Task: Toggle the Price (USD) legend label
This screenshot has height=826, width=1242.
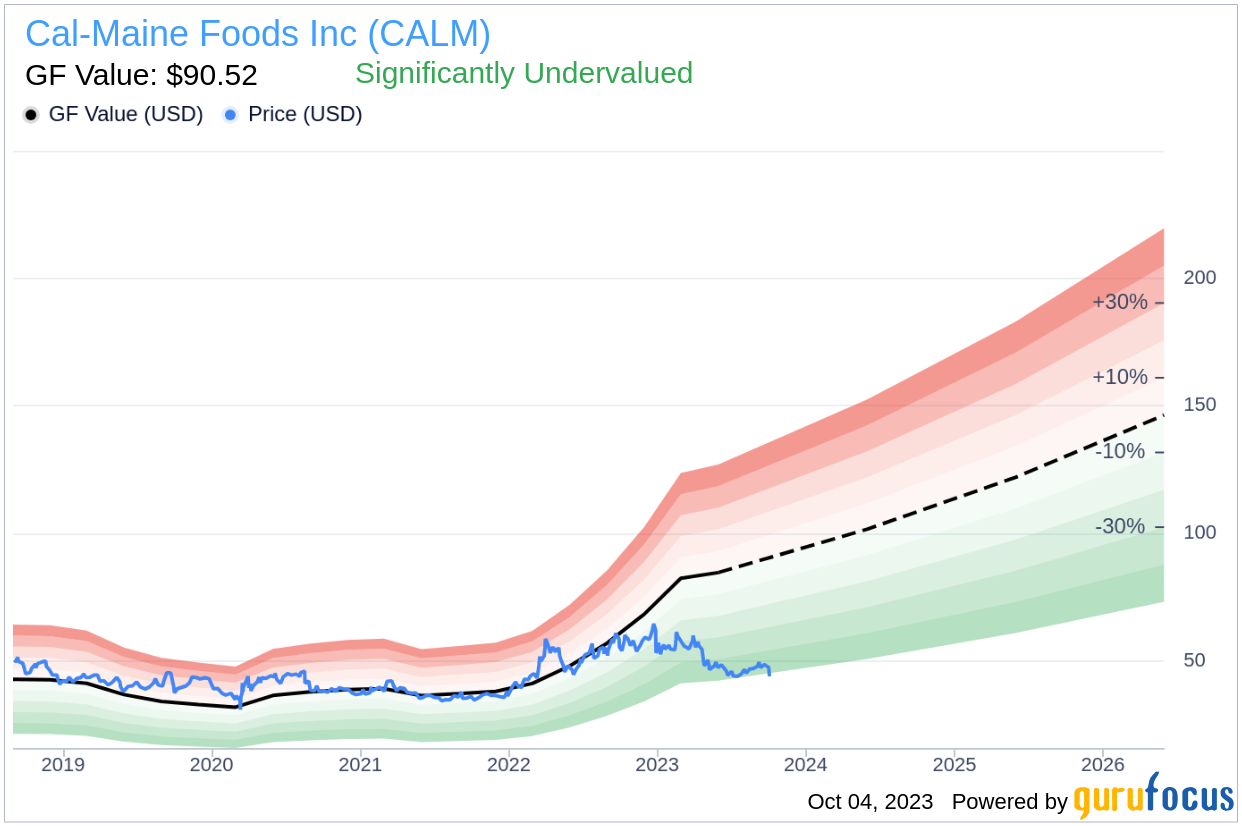Action: tap(304, 115)
